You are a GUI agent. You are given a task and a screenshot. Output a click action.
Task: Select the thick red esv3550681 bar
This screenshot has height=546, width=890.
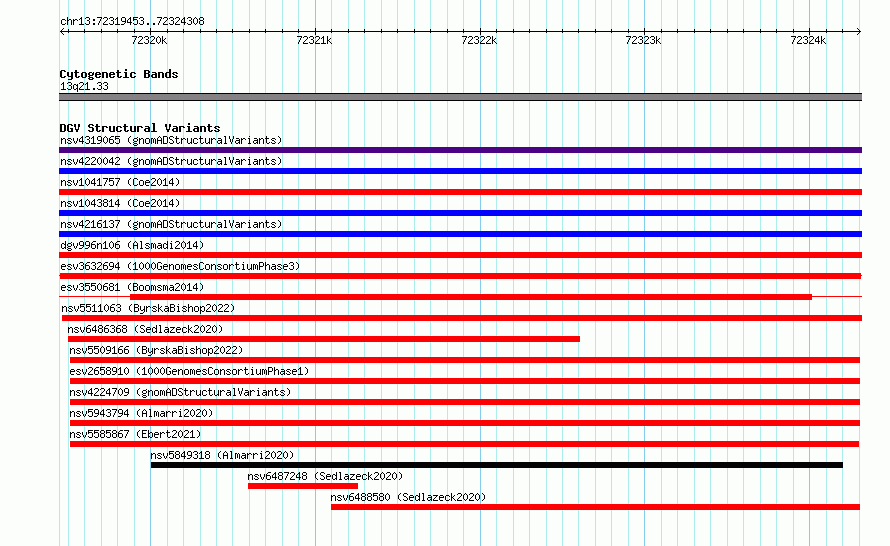(471, 297)
